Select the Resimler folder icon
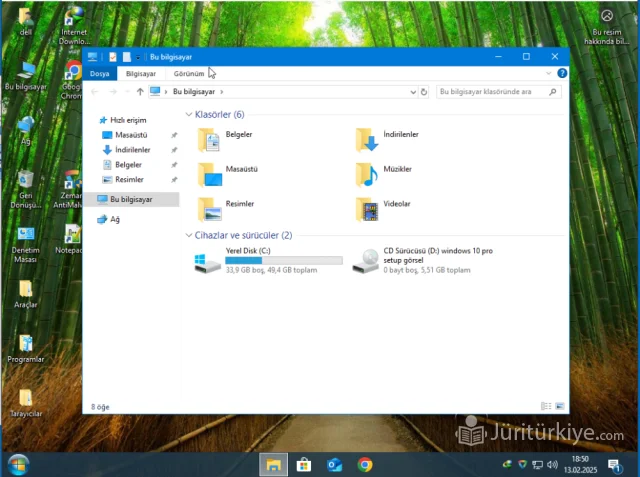This screenshot has height=477, width=640. 210,209
